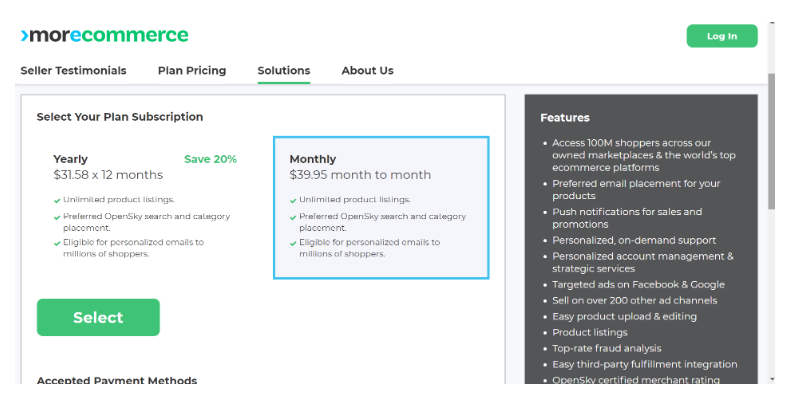Click checkmark beside Yearly OpenSky search placement
Image resolution: width=790 pixels, height=413 pixels.
tap(57, 218)
